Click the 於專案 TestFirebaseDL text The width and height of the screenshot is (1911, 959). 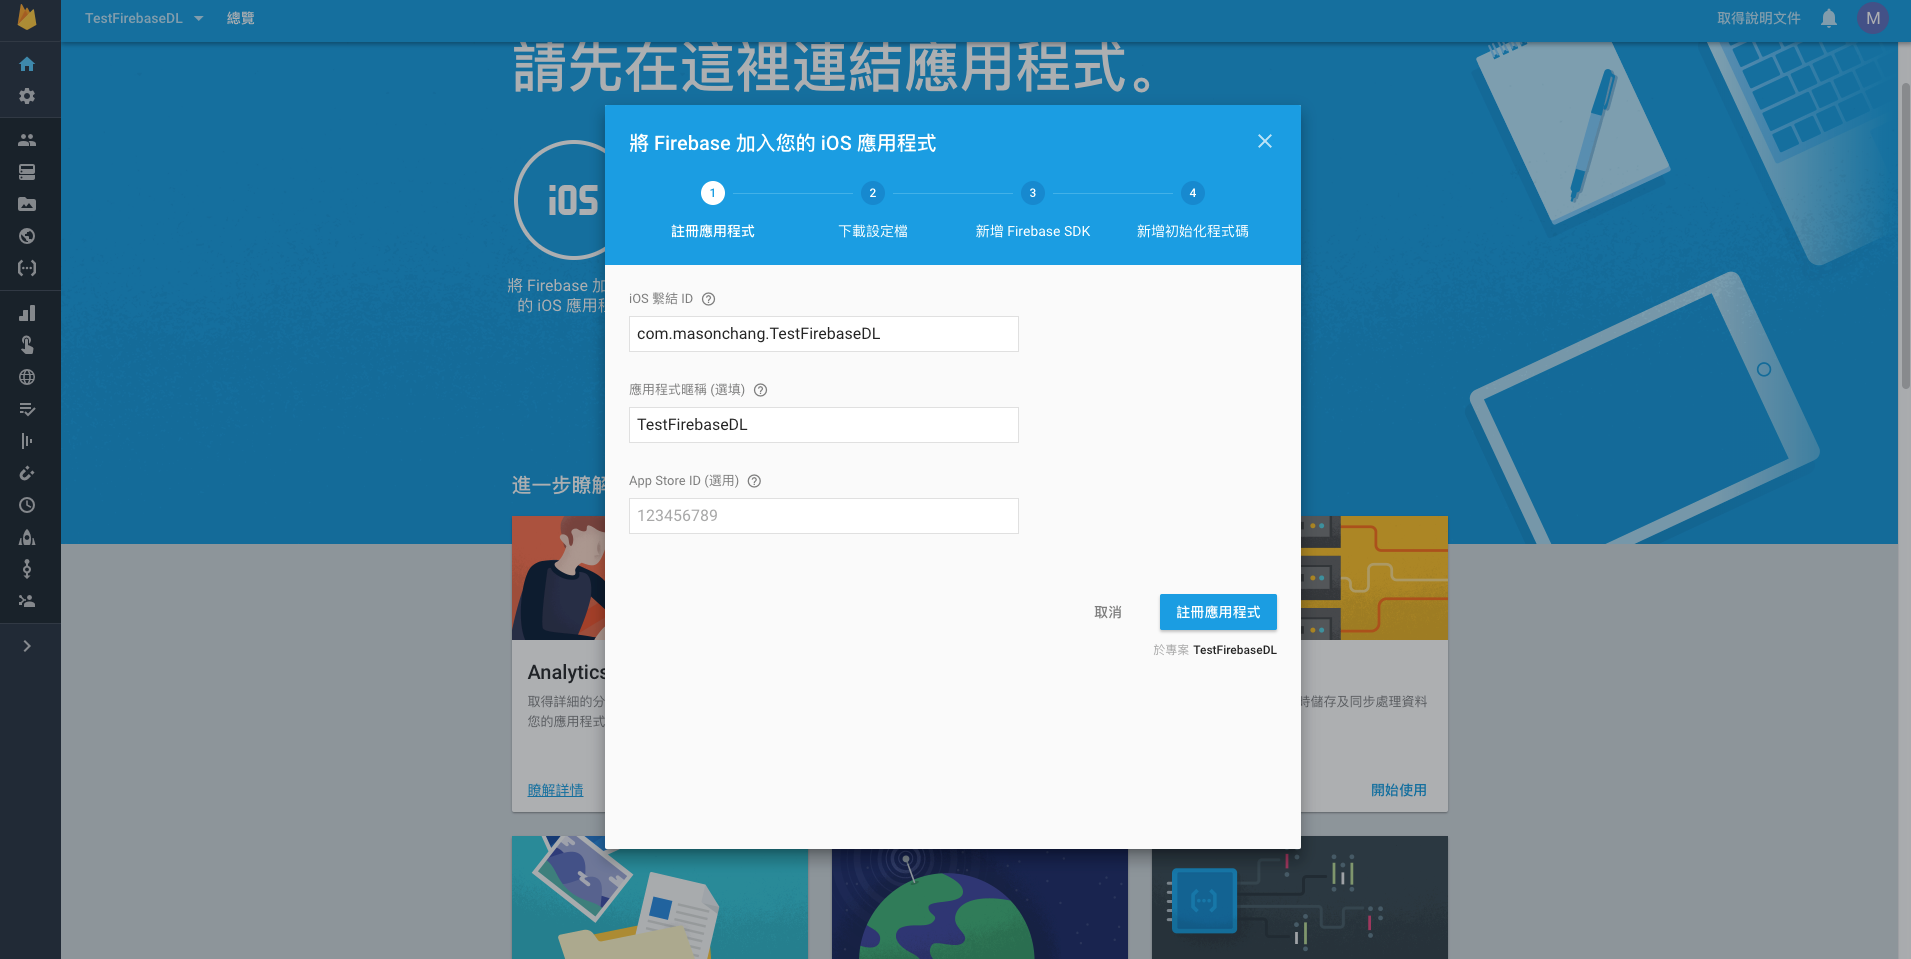[1215, 650]
